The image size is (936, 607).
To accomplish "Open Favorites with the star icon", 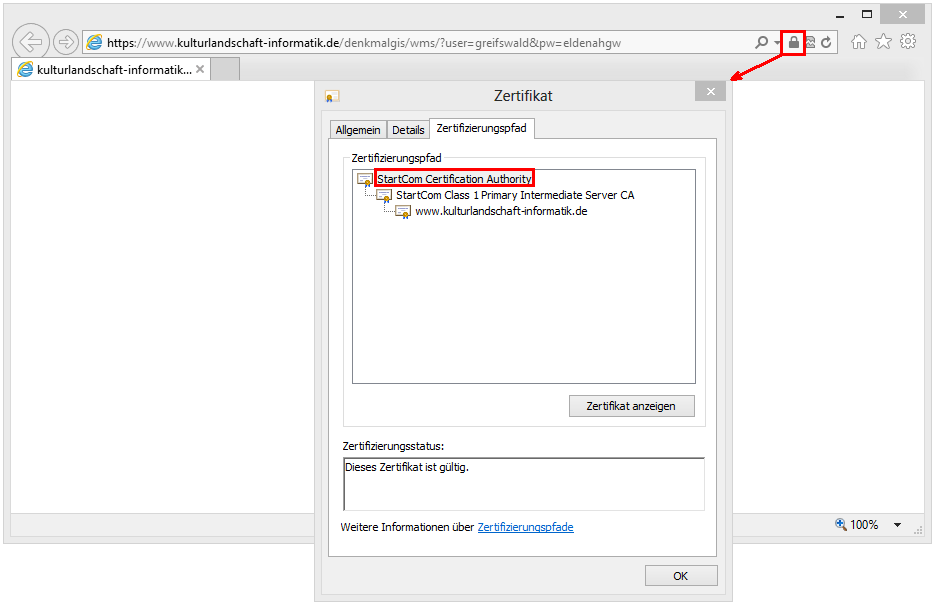I will coord(883,41).
